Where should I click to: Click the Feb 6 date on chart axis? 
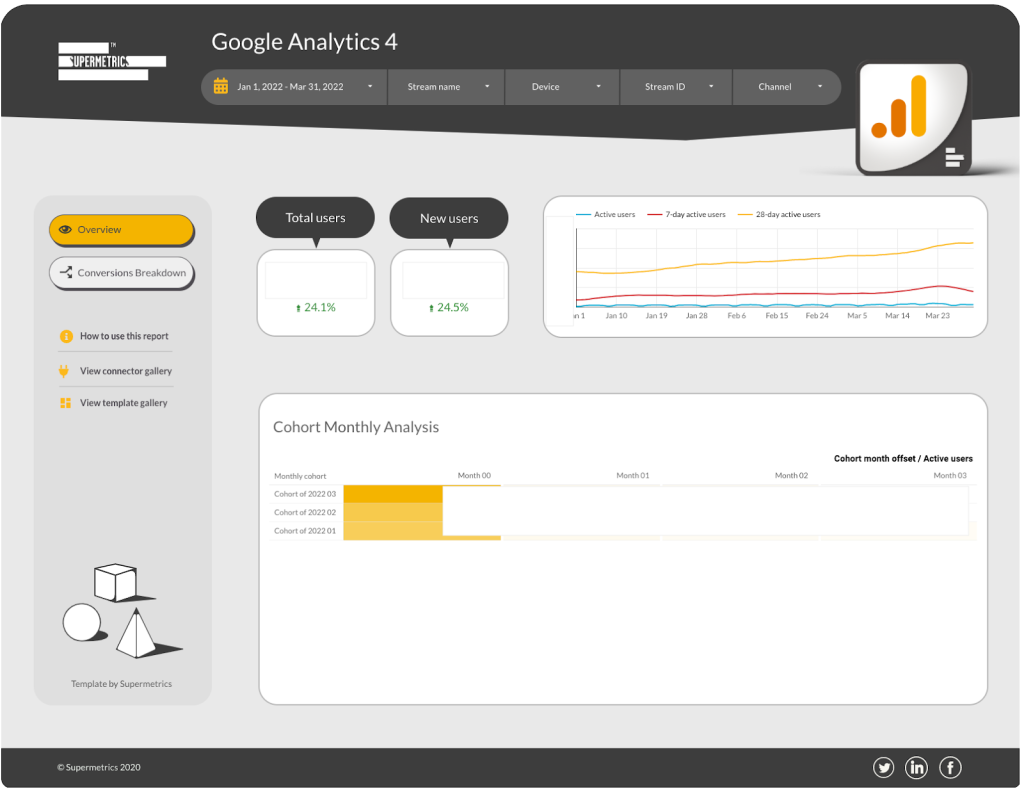737,315
